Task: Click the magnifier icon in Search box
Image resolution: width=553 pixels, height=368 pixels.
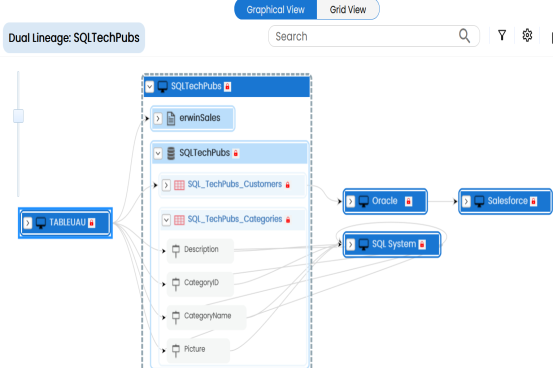Action: coord(464,36)
